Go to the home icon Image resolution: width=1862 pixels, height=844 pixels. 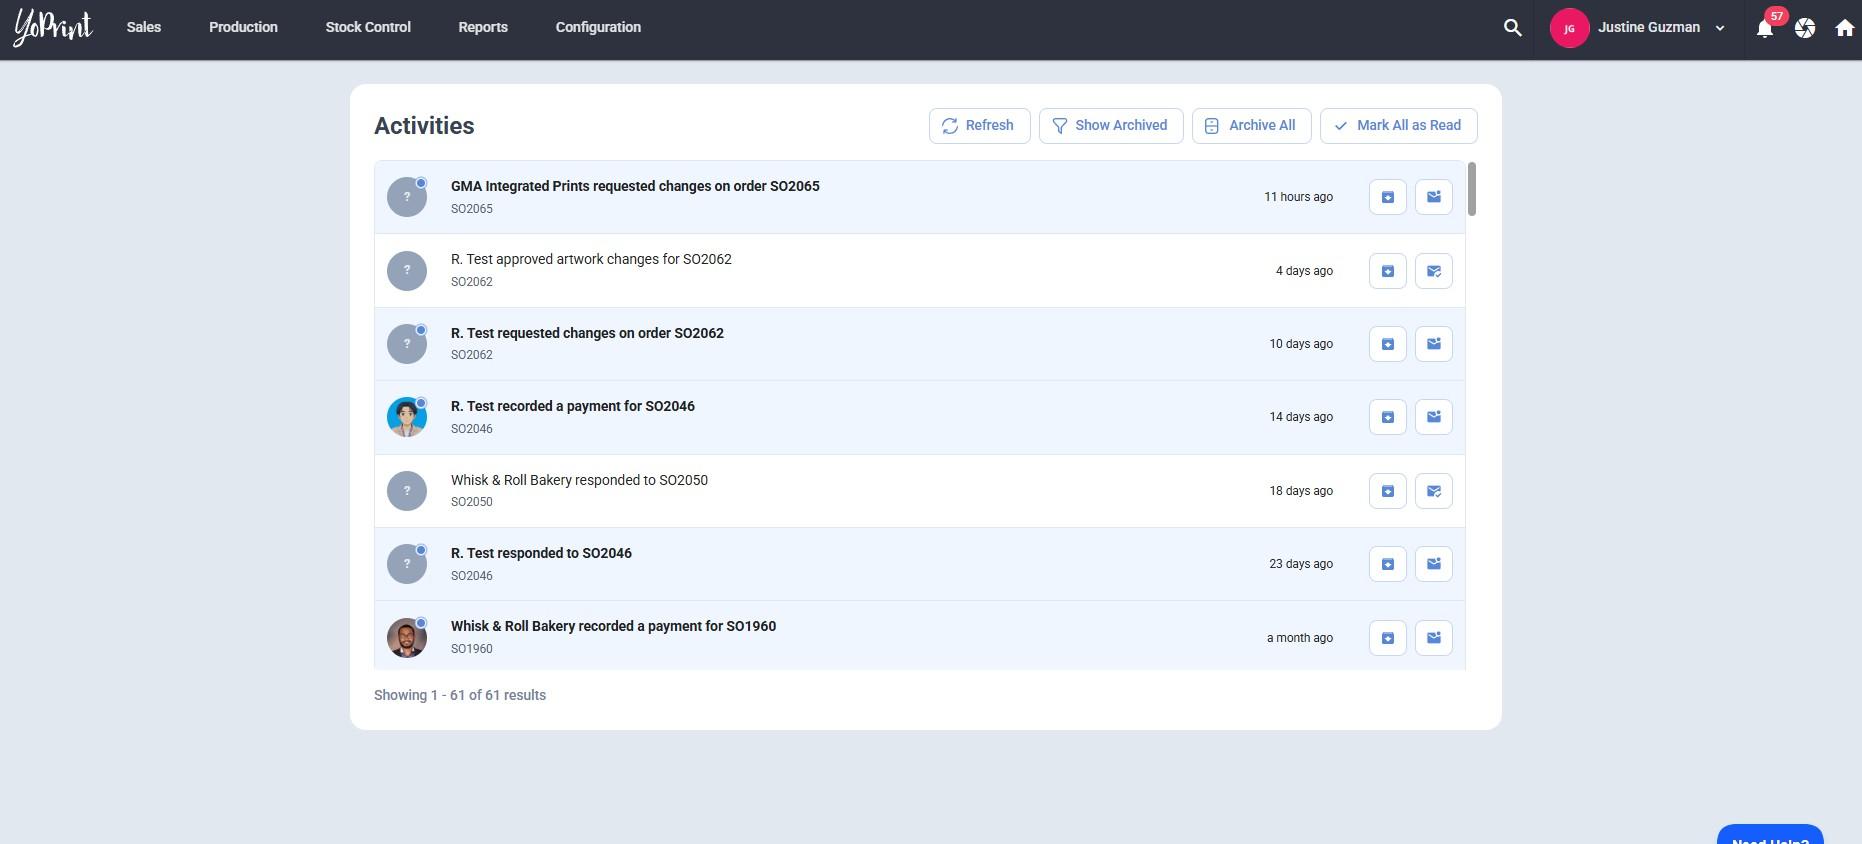click(1844, 28)
